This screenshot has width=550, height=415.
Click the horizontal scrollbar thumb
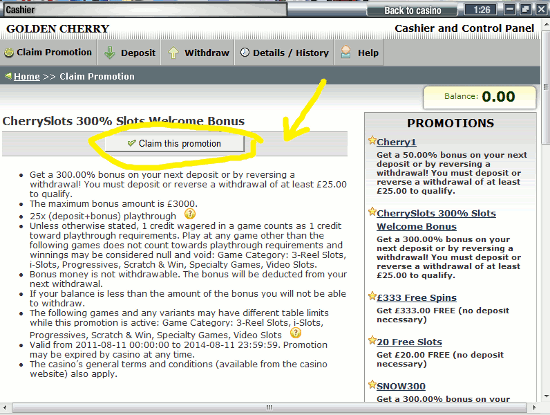pyautogui.click(x=269, y=407)
